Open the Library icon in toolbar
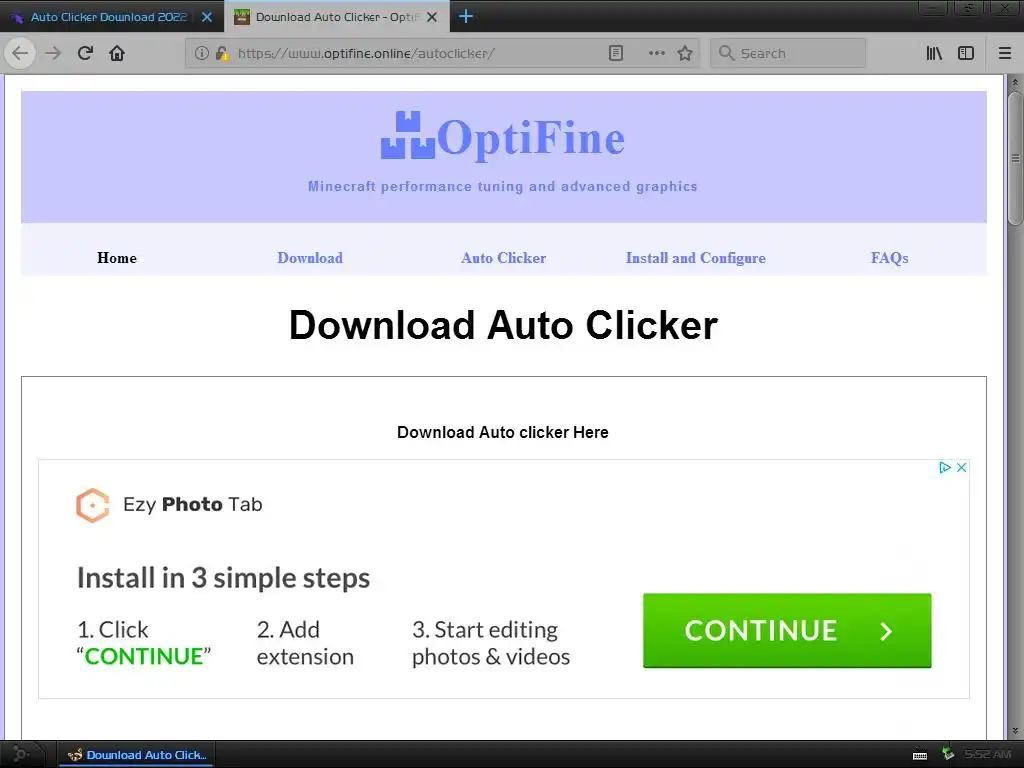The image size is (1024, 768). click(x=934, y=54)
